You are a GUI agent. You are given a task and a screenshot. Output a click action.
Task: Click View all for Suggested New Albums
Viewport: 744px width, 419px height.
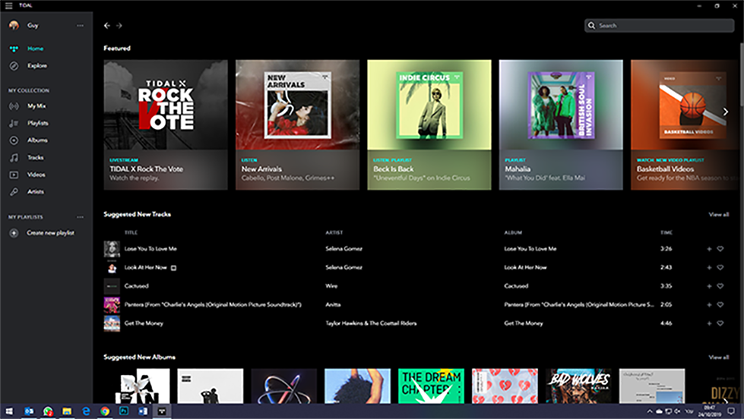718,356
